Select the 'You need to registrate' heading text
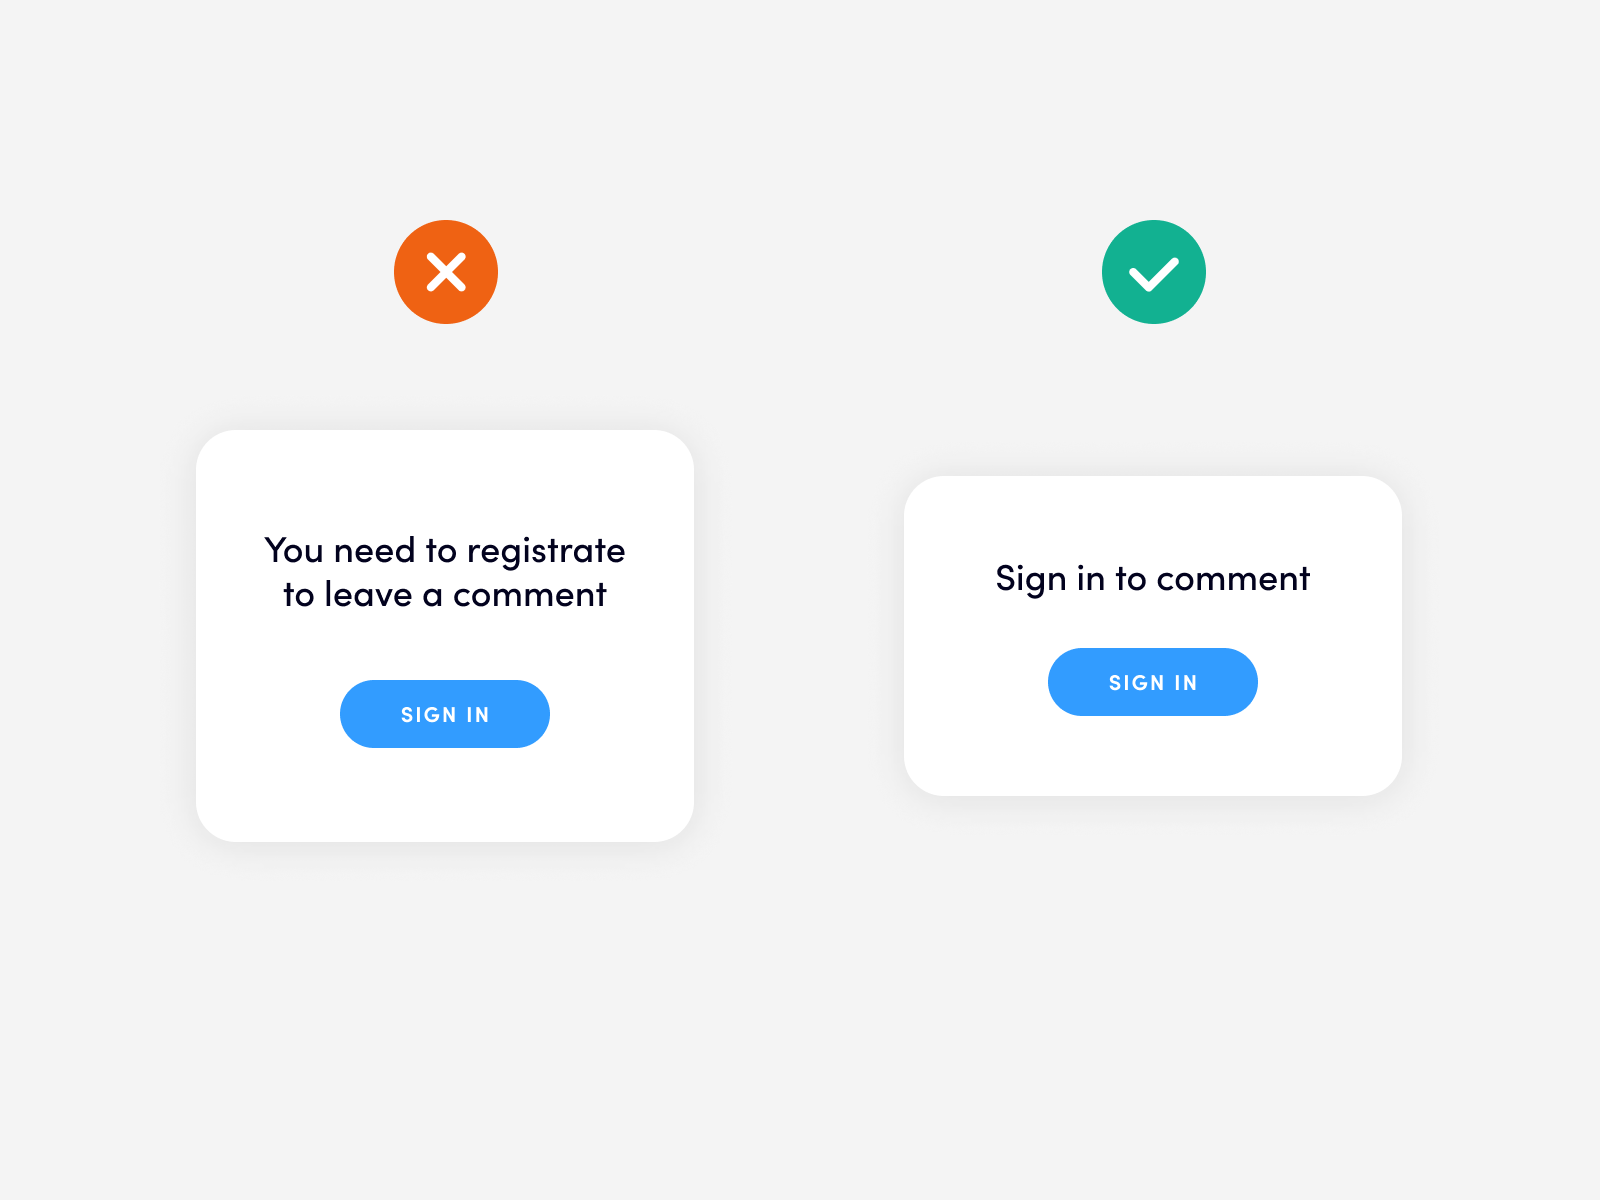Image resolution: width=1600 pixels, height=1200 pixels. click(444, 550)
